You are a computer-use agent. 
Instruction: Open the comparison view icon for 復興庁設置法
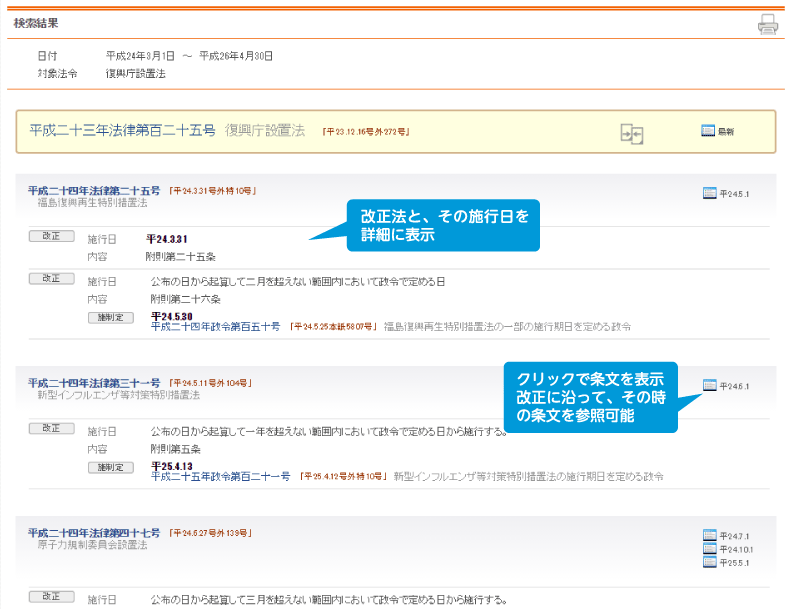coord(632,134)
